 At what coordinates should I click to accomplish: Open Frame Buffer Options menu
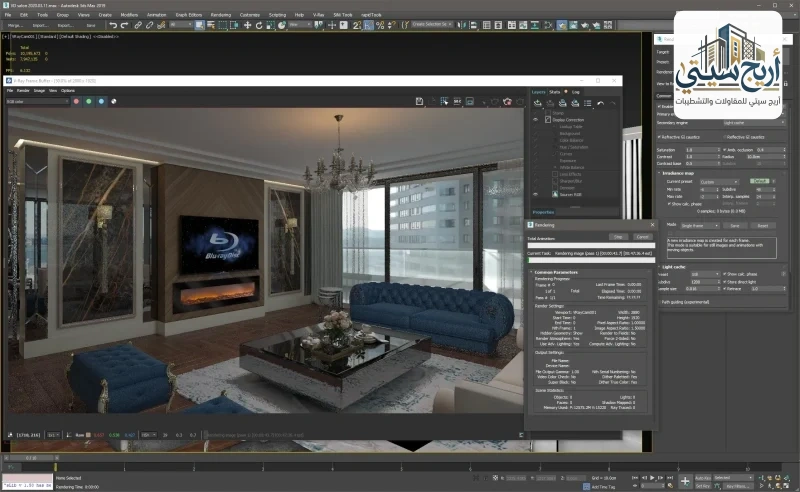click(68, 91)
